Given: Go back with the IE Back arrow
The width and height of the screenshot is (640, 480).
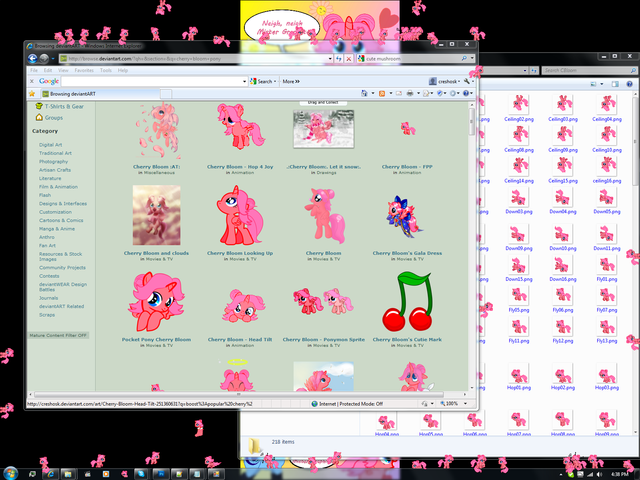Looking at the screenshot, I should tap(33, 59).
